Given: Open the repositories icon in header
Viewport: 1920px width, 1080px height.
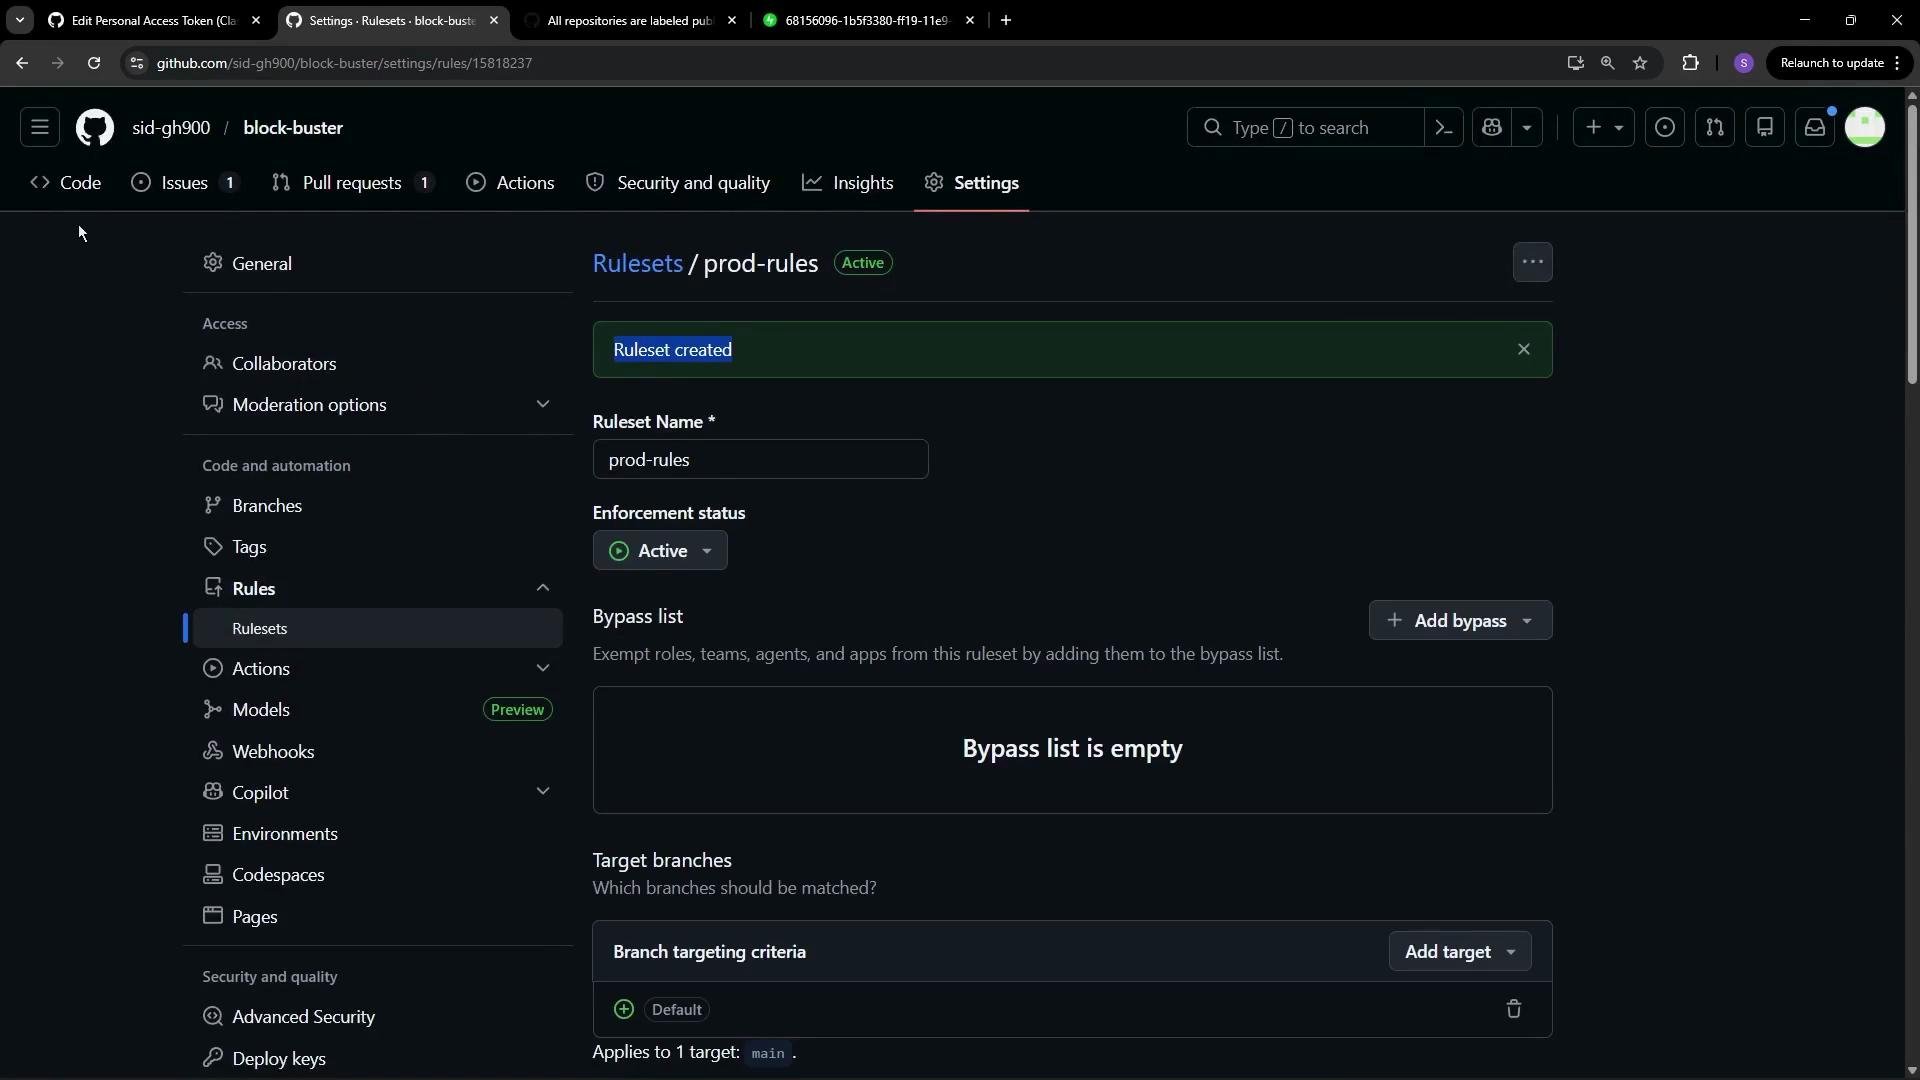Looking at the screenshot, I should pyautogui.click(x=1765, y=127).
